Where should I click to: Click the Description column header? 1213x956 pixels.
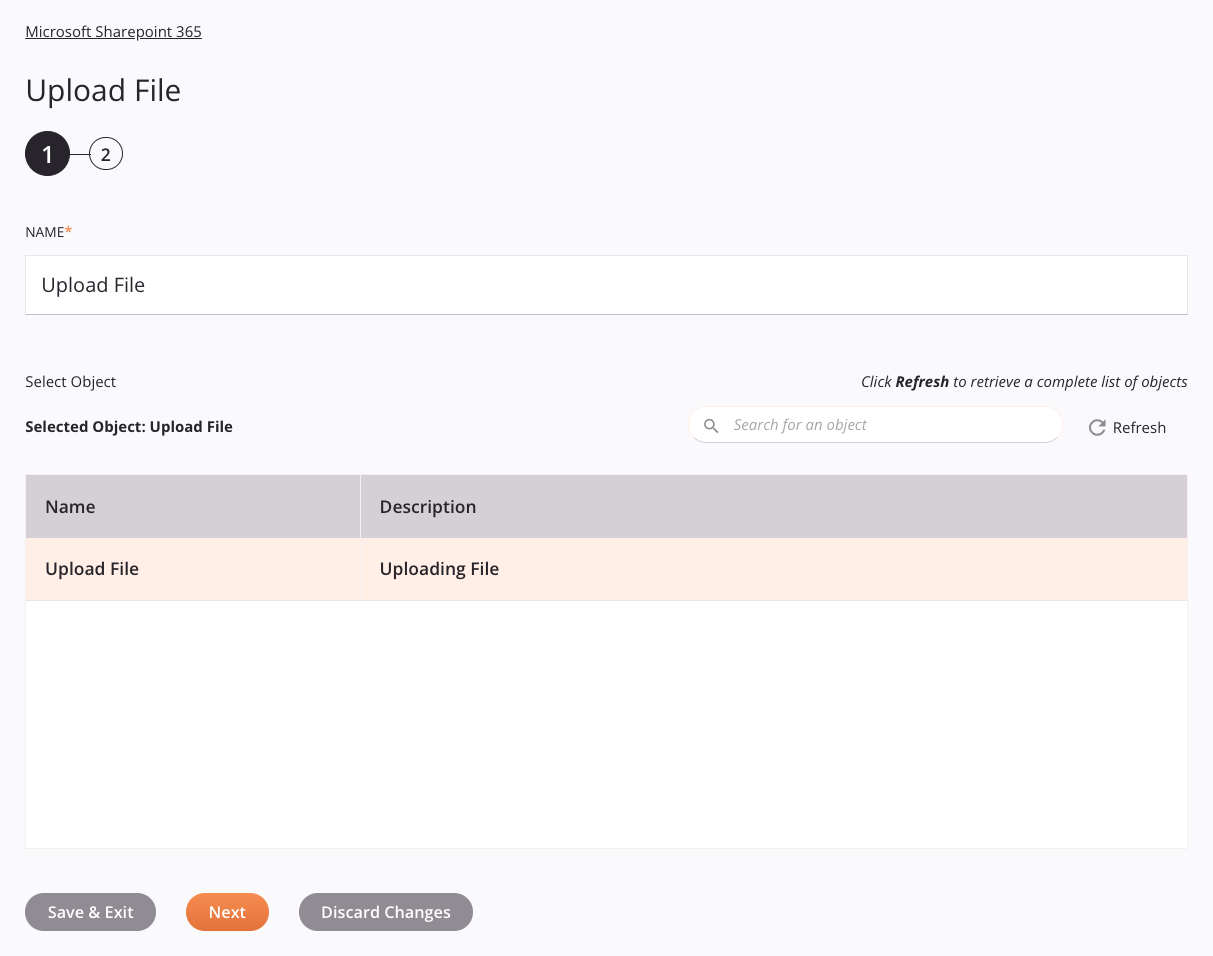pyautogui.click(x=774, y=507)
